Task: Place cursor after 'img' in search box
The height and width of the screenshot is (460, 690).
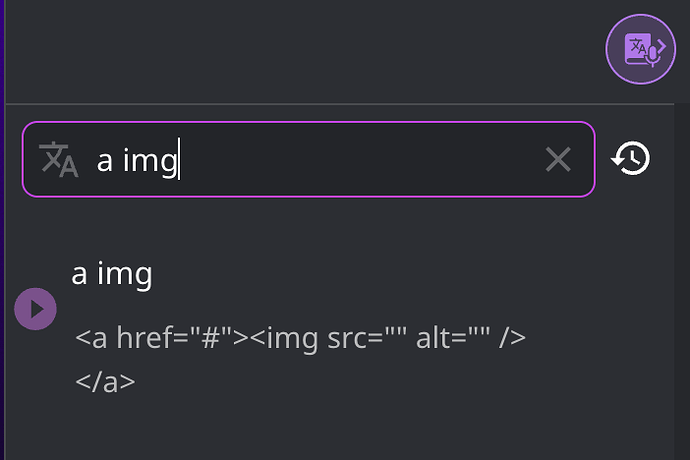Action: pyautogui.click(x=178, y=159)
